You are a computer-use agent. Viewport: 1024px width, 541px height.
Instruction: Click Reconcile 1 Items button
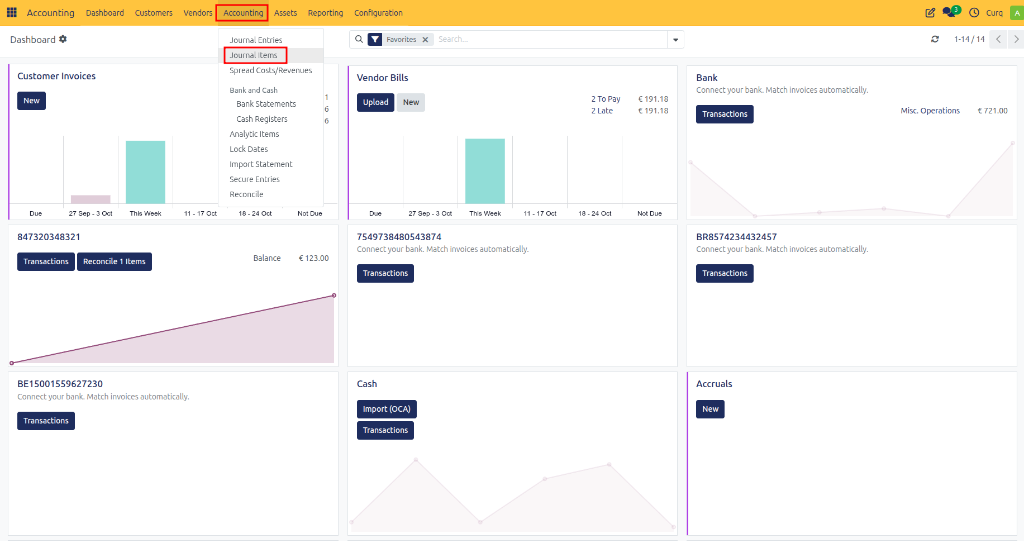click(114, 261)
